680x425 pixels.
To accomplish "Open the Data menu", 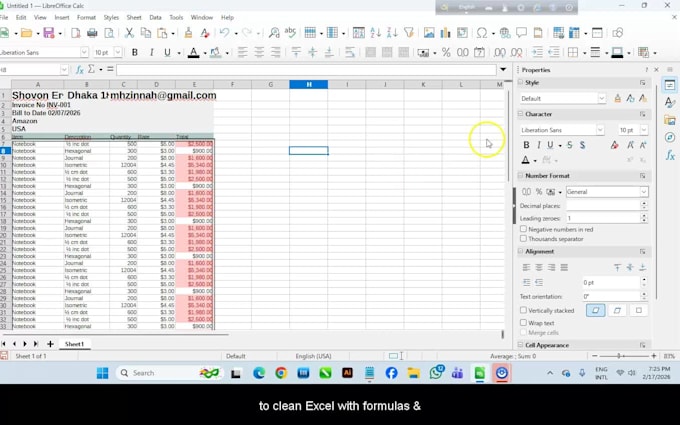I will point(155,17).
